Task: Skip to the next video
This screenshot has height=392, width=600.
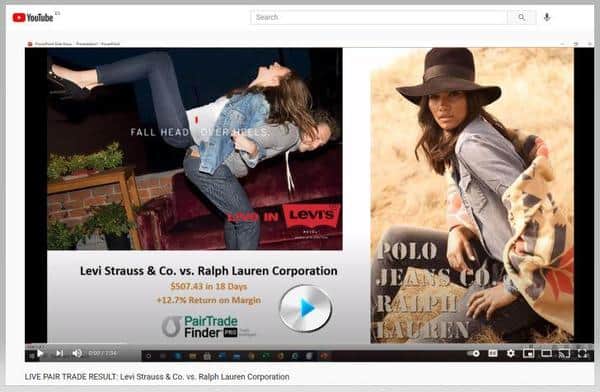Action: (59, 353)
